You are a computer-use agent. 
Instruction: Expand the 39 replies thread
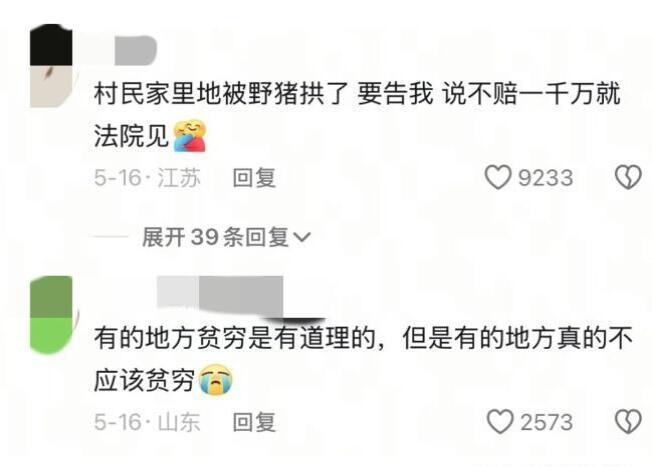pos(226,237)
